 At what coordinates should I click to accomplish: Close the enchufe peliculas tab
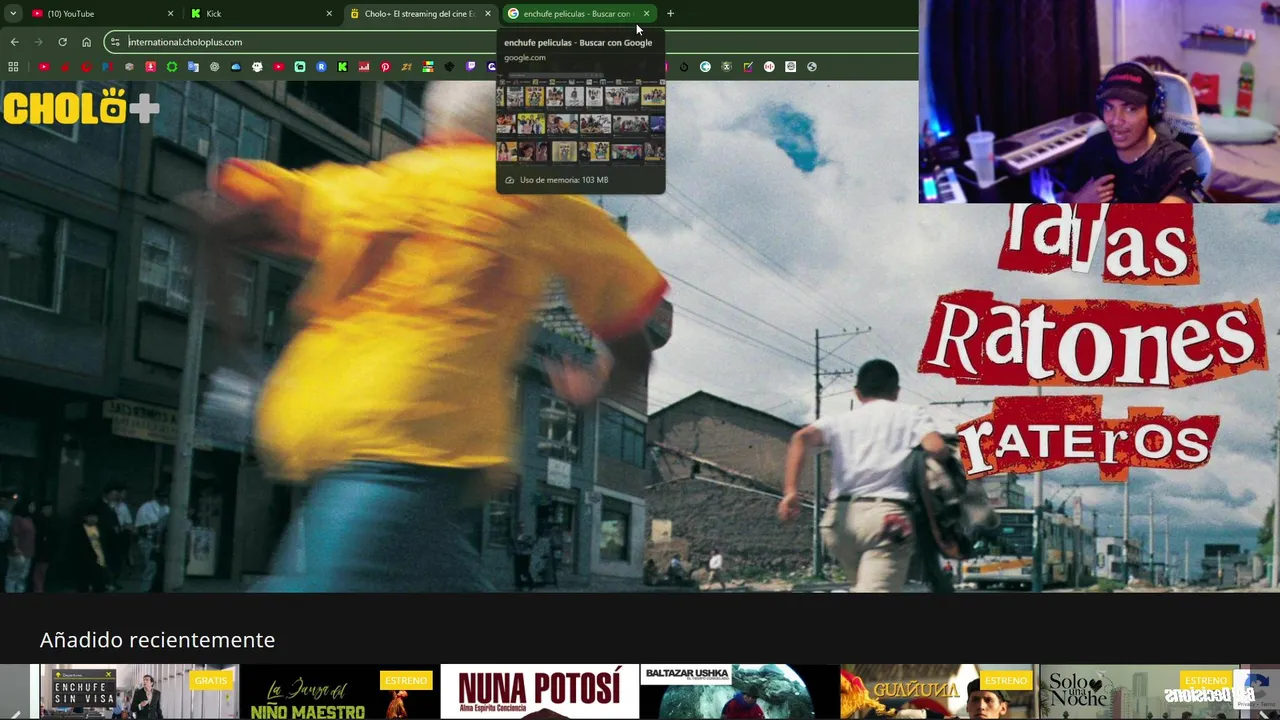point(647,14)
